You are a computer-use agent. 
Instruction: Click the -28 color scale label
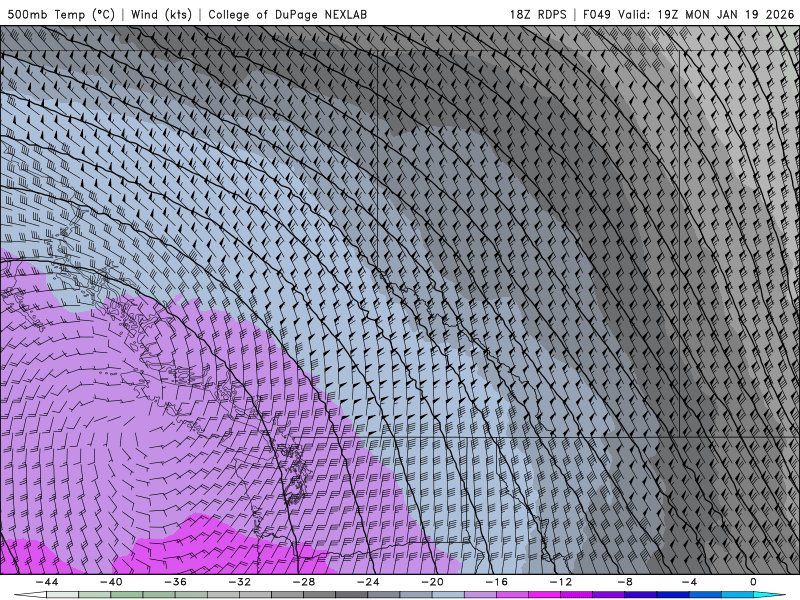pos(304,582)
